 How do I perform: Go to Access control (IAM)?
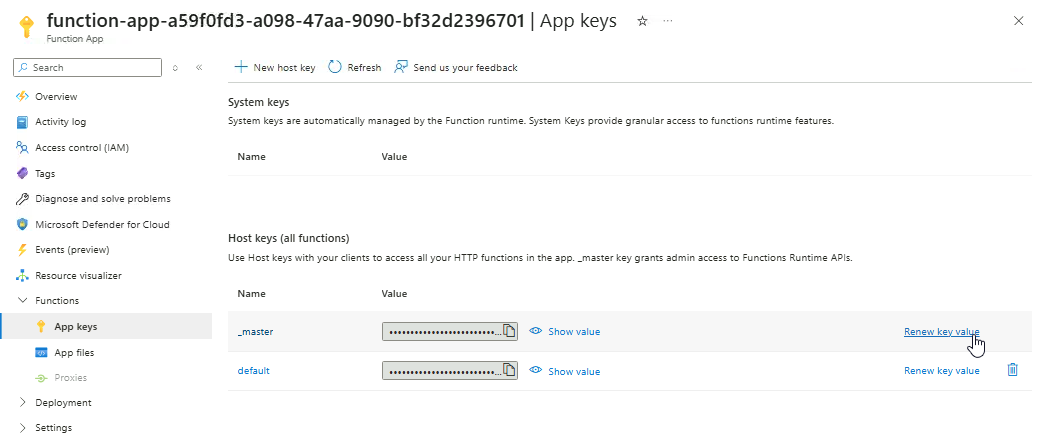[81, 148]
